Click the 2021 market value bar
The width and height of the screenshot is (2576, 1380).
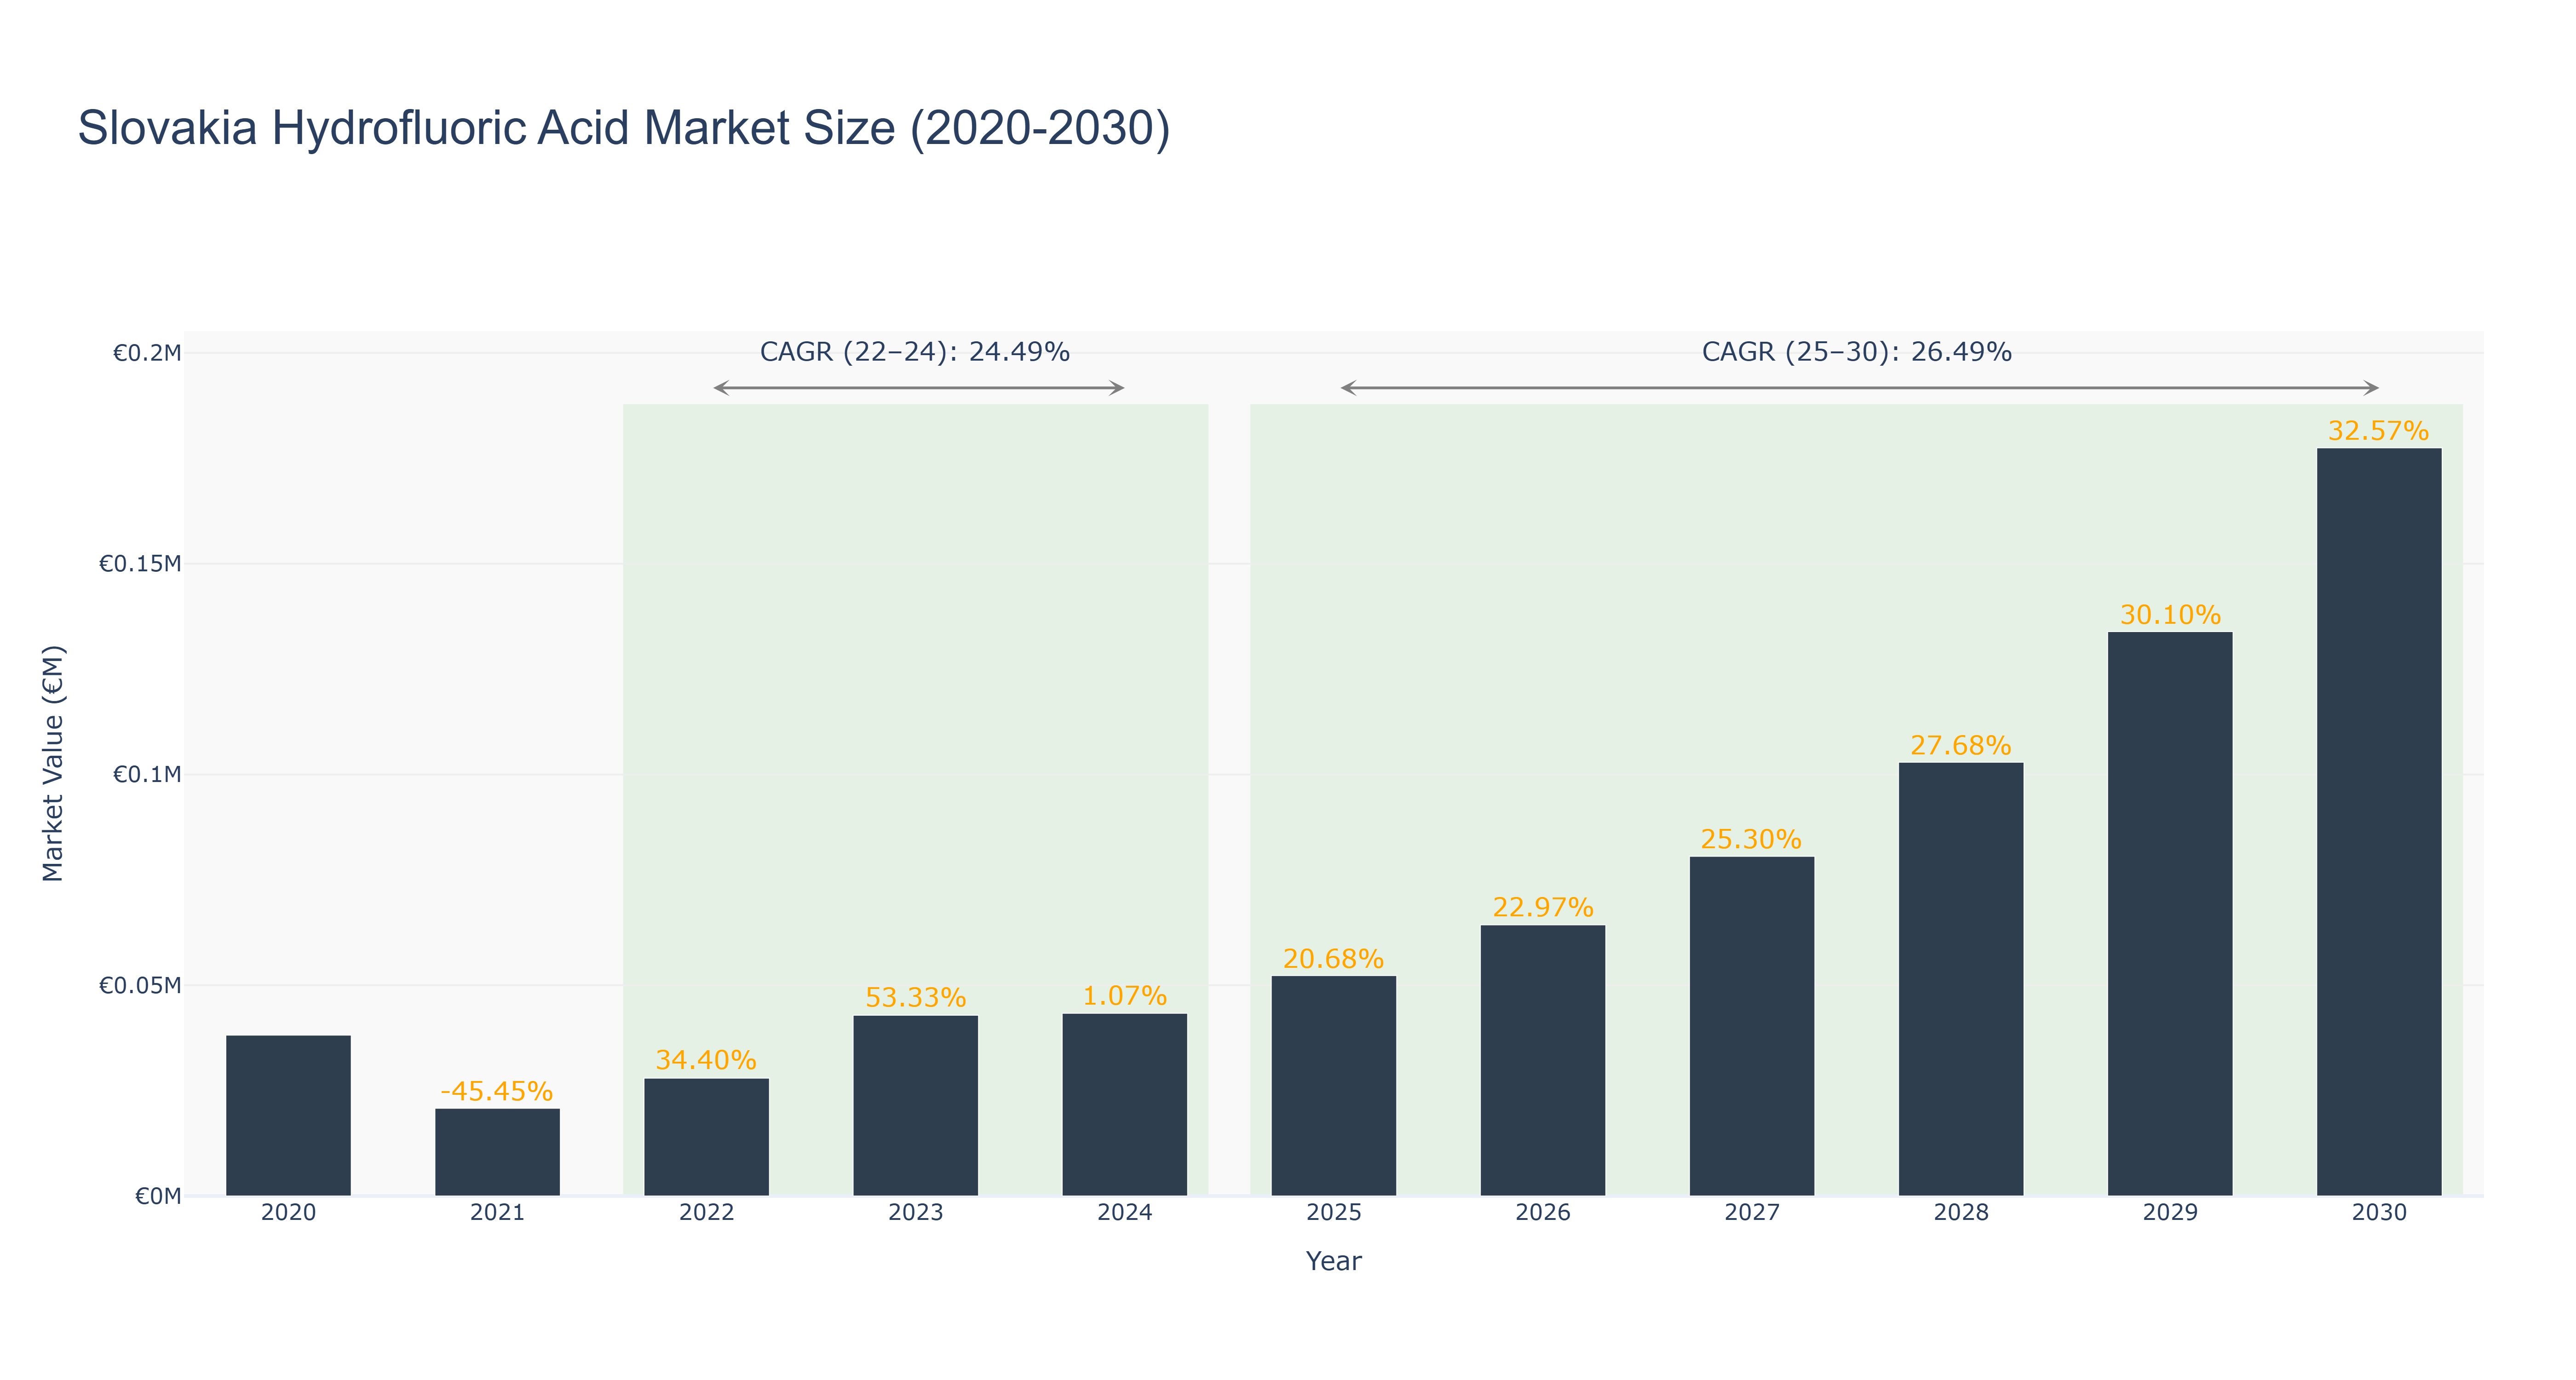(497, 1152)
